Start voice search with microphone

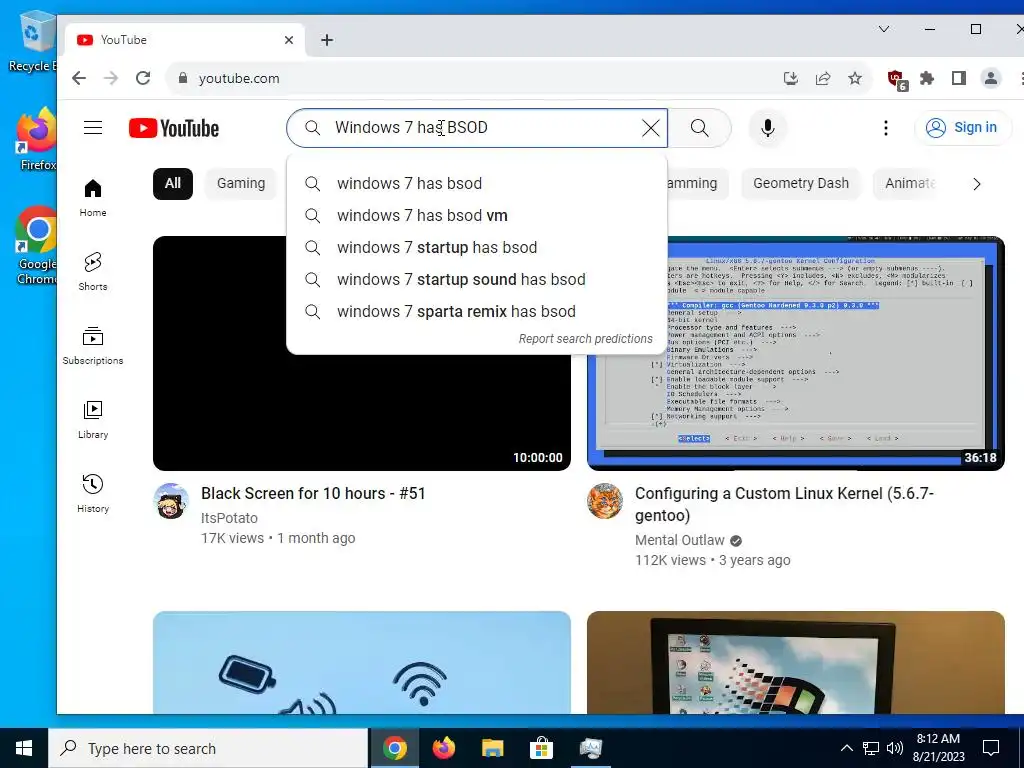tap(768, 128)
